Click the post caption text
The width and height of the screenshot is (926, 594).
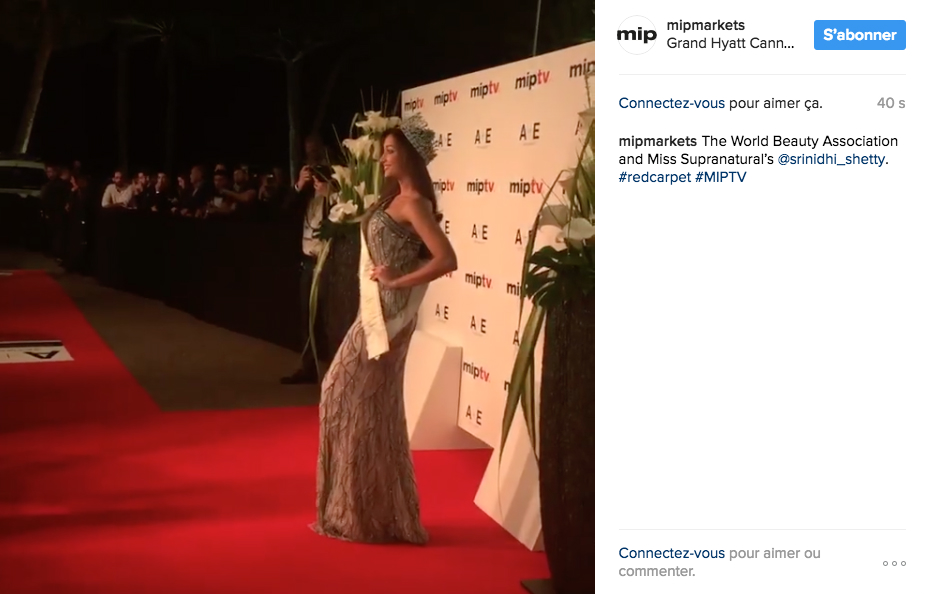click(x=758, y=159)
